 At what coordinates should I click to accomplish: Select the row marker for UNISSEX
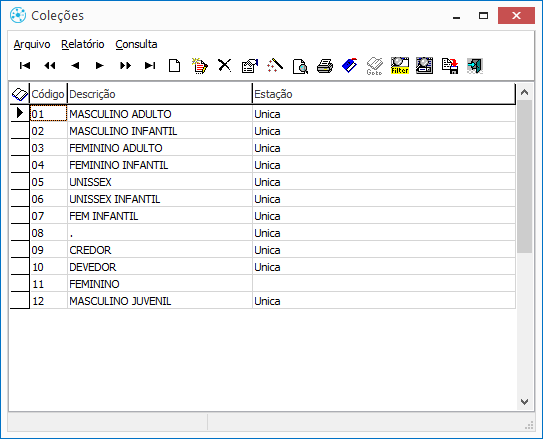[x=20, y=181]
